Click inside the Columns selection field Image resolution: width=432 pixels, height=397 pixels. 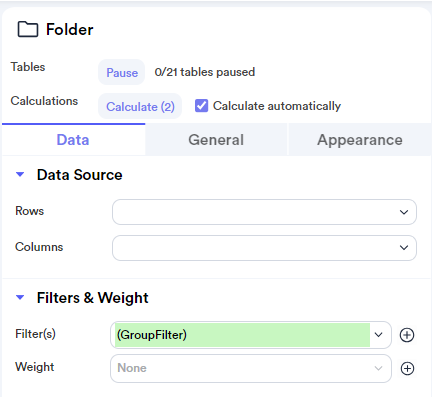(x=264, y=248)
